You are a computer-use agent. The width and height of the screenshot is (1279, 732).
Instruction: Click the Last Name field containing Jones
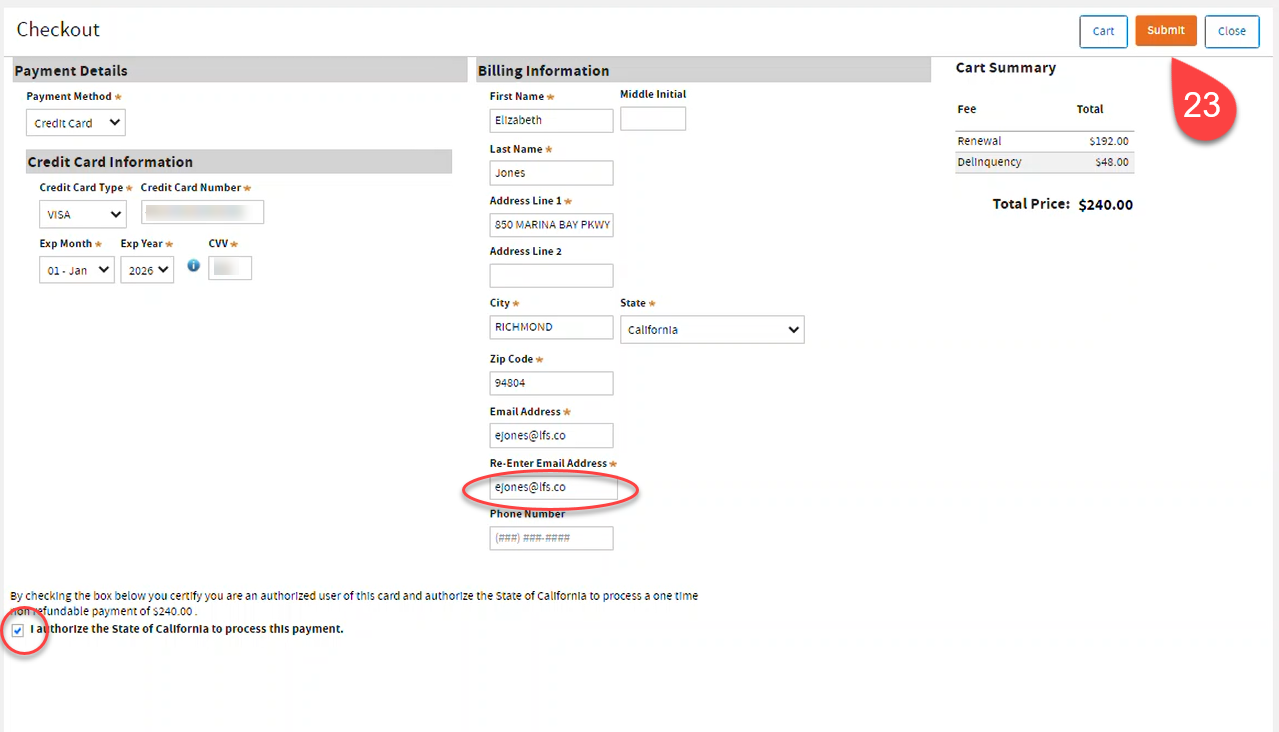pyautogui.click(x=551, y=172)
